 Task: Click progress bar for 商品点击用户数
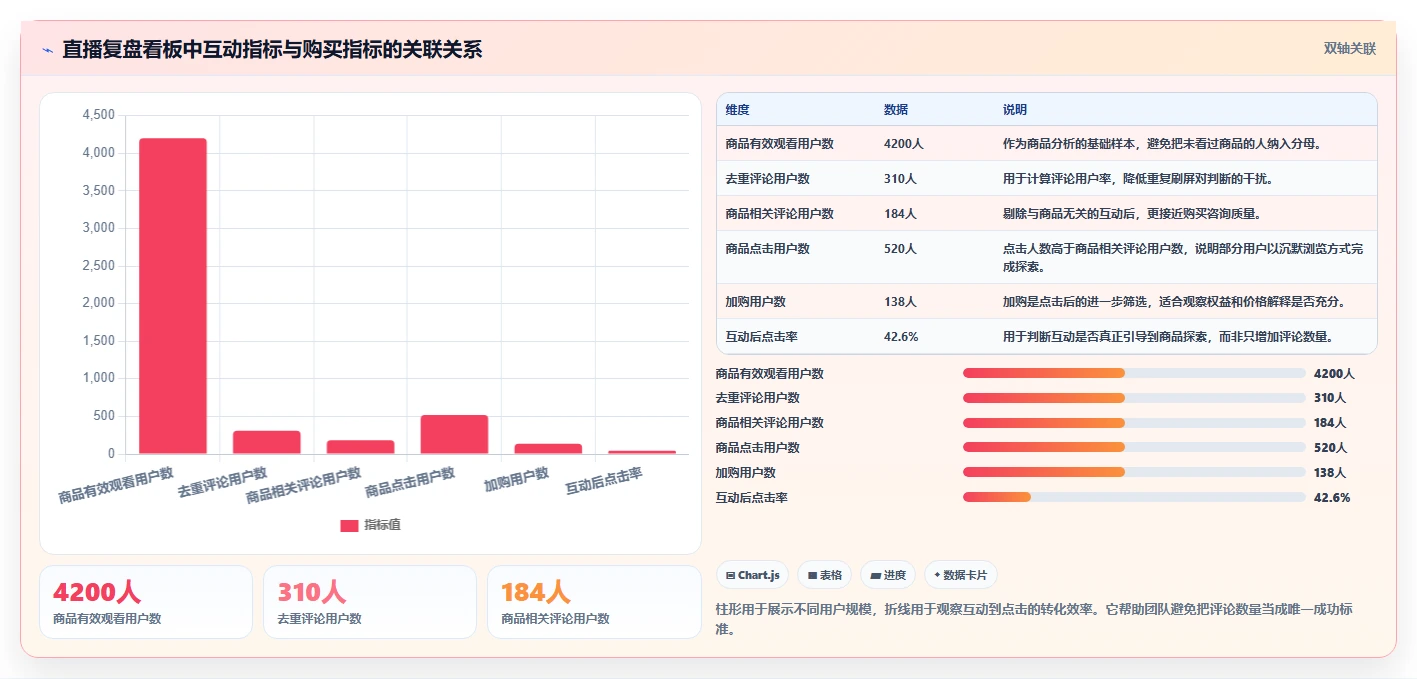coord(1134,447)
